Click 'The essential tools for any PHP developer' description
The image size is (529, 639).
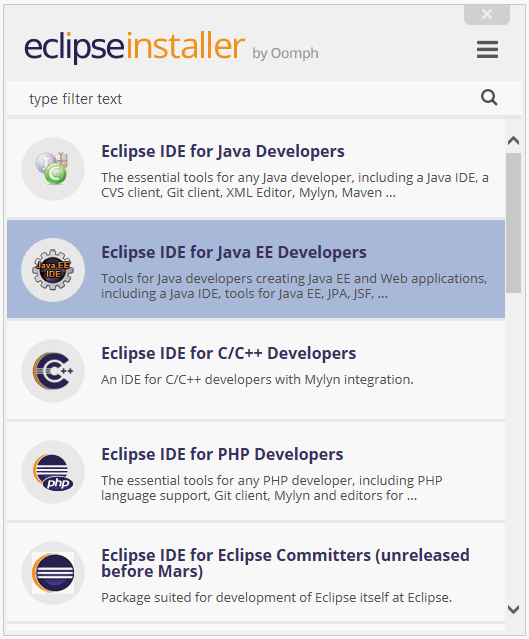coord(272,488)
